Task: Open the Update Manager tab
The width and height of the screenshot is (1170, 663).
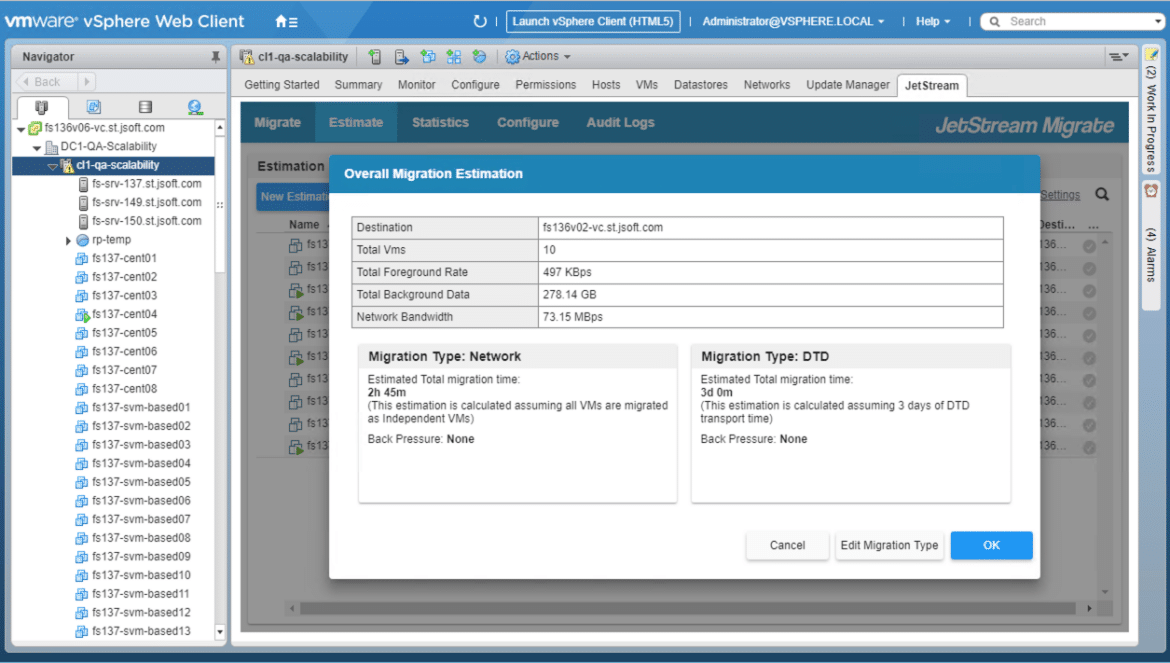Action: [x=848, y=85]
